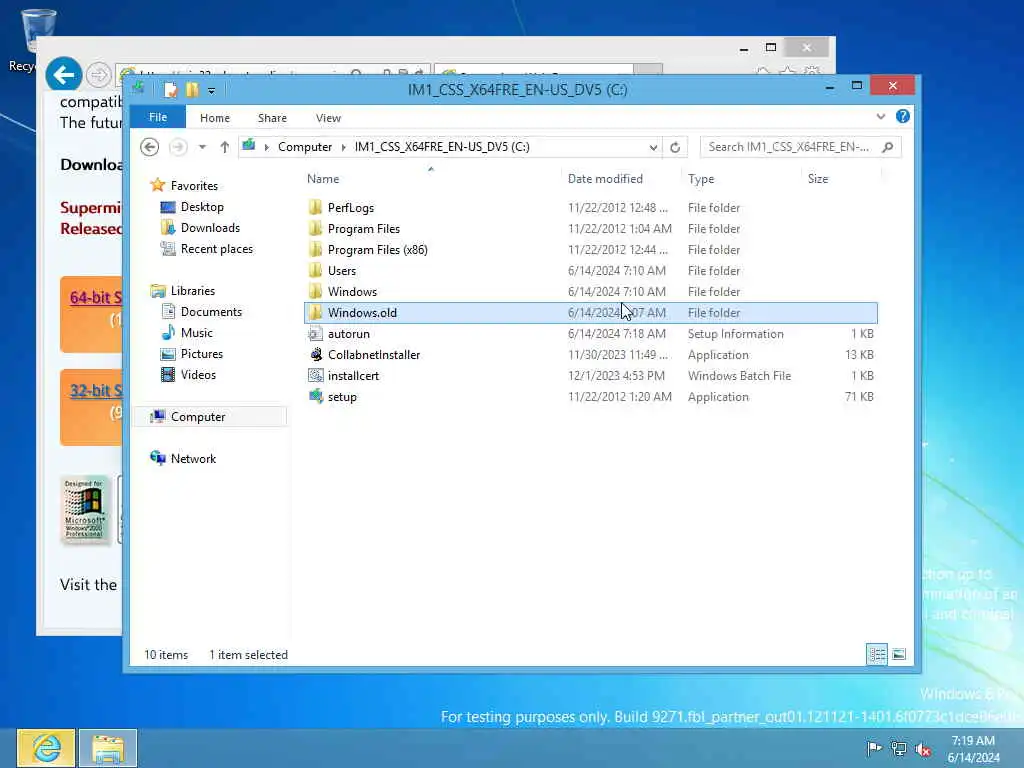Image resolution: width=1024 pixels, height=768 pixels.
Task: Open Internet Explorer from the taskbar
Action: point(46,748)
